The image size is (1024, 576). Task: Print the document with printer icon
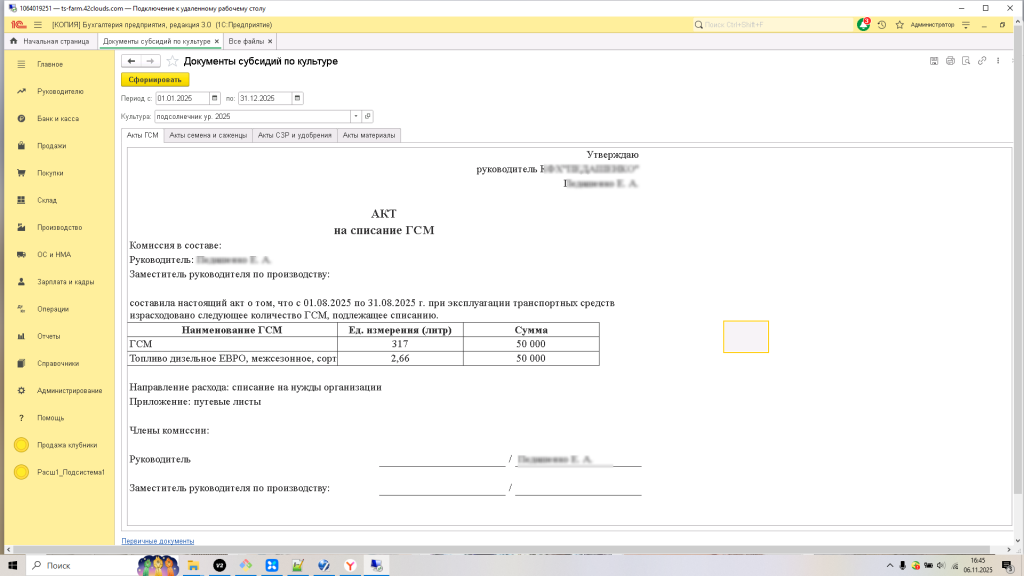point(950,61)
